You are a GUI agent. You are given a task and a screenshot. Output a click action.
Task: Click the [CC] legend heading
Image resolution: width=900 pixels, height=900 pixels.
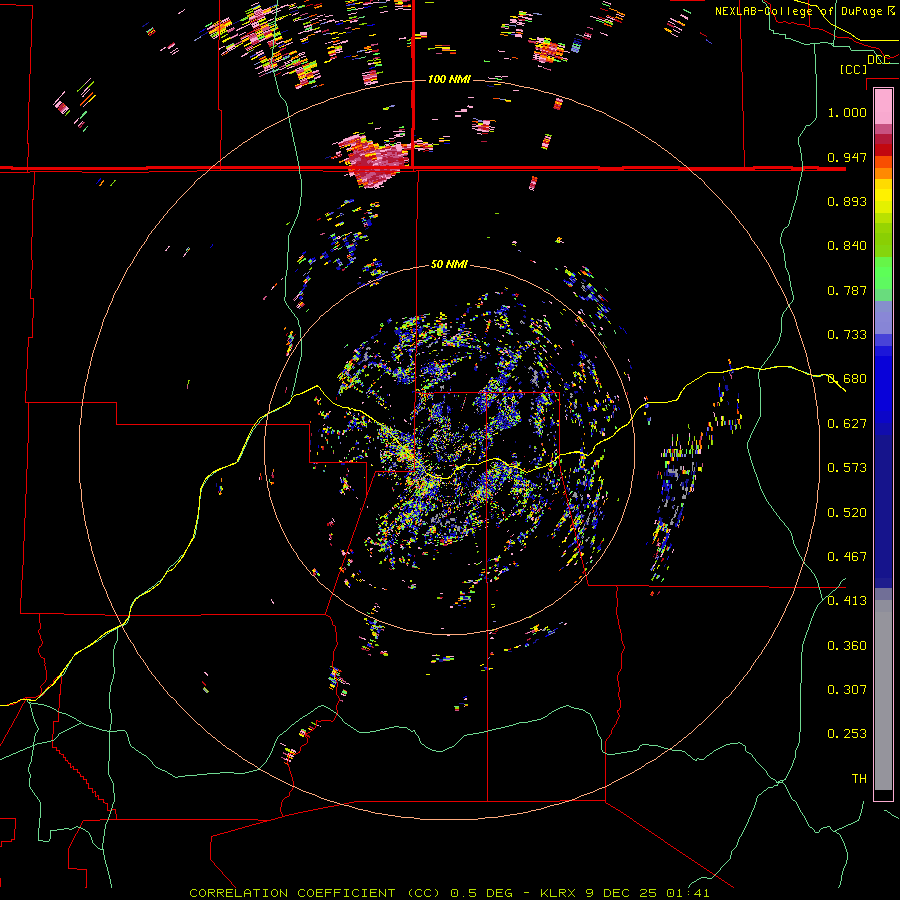tap(854, 69)
